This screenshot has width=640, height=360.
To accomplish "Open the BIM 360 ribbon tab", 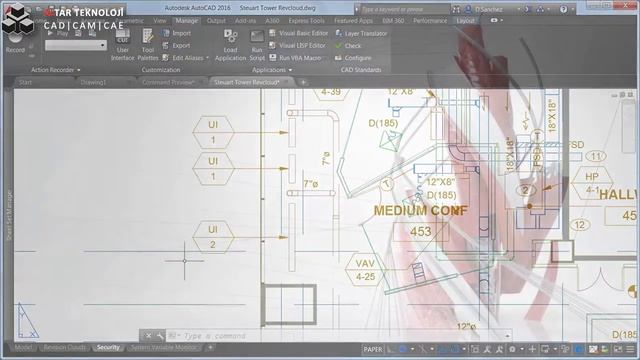I will point(393,20).
